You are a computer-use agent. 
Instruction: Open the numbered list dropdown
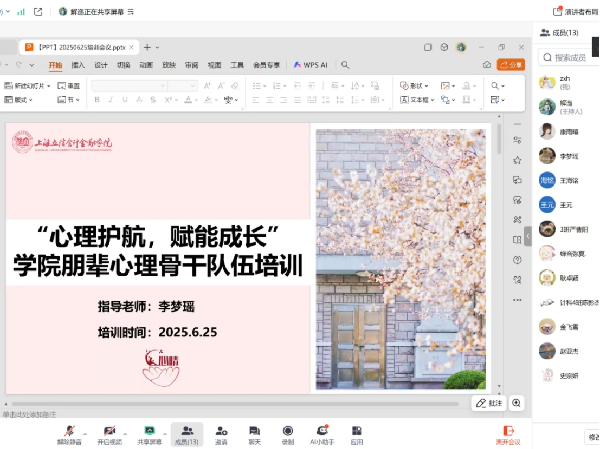pyautogui.click(x=285, y=86)
